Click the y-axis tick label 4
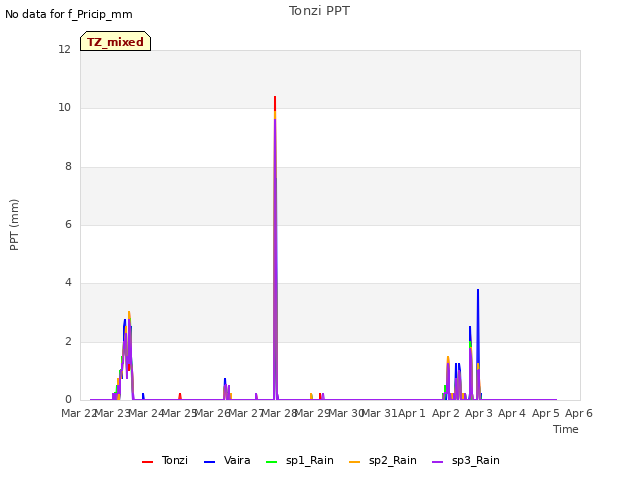This screenshot has height=480, width=640. click(68, 282)
